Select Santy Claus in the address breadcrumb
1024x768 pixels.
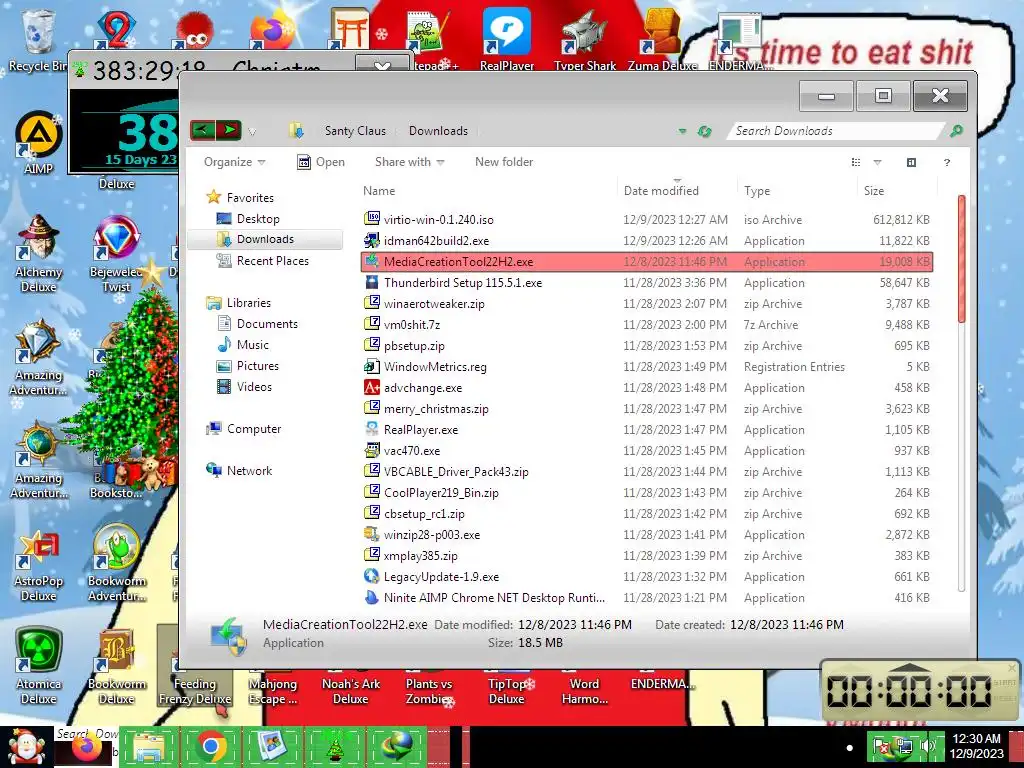tap(355, 131)
